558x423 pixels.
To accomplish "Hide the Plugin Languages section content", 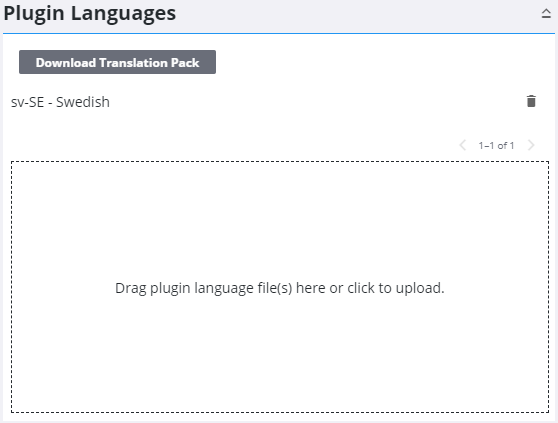I will click(546, 14).
